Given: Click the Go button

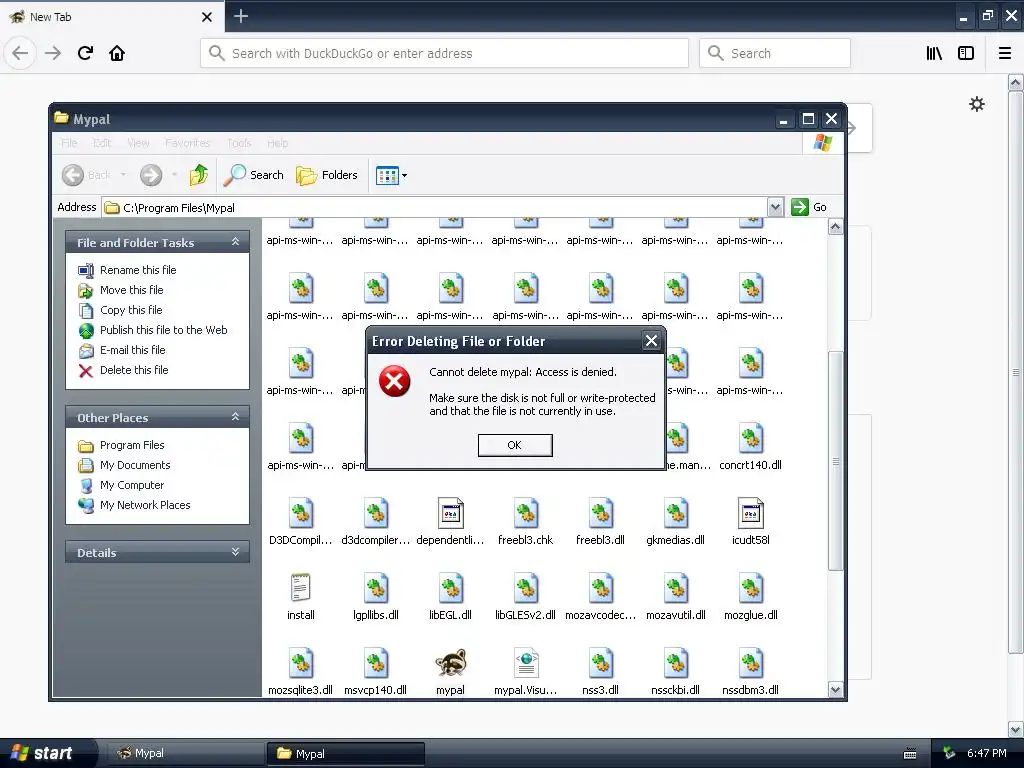Looking at the screenshot, I should tap(809, 207).
